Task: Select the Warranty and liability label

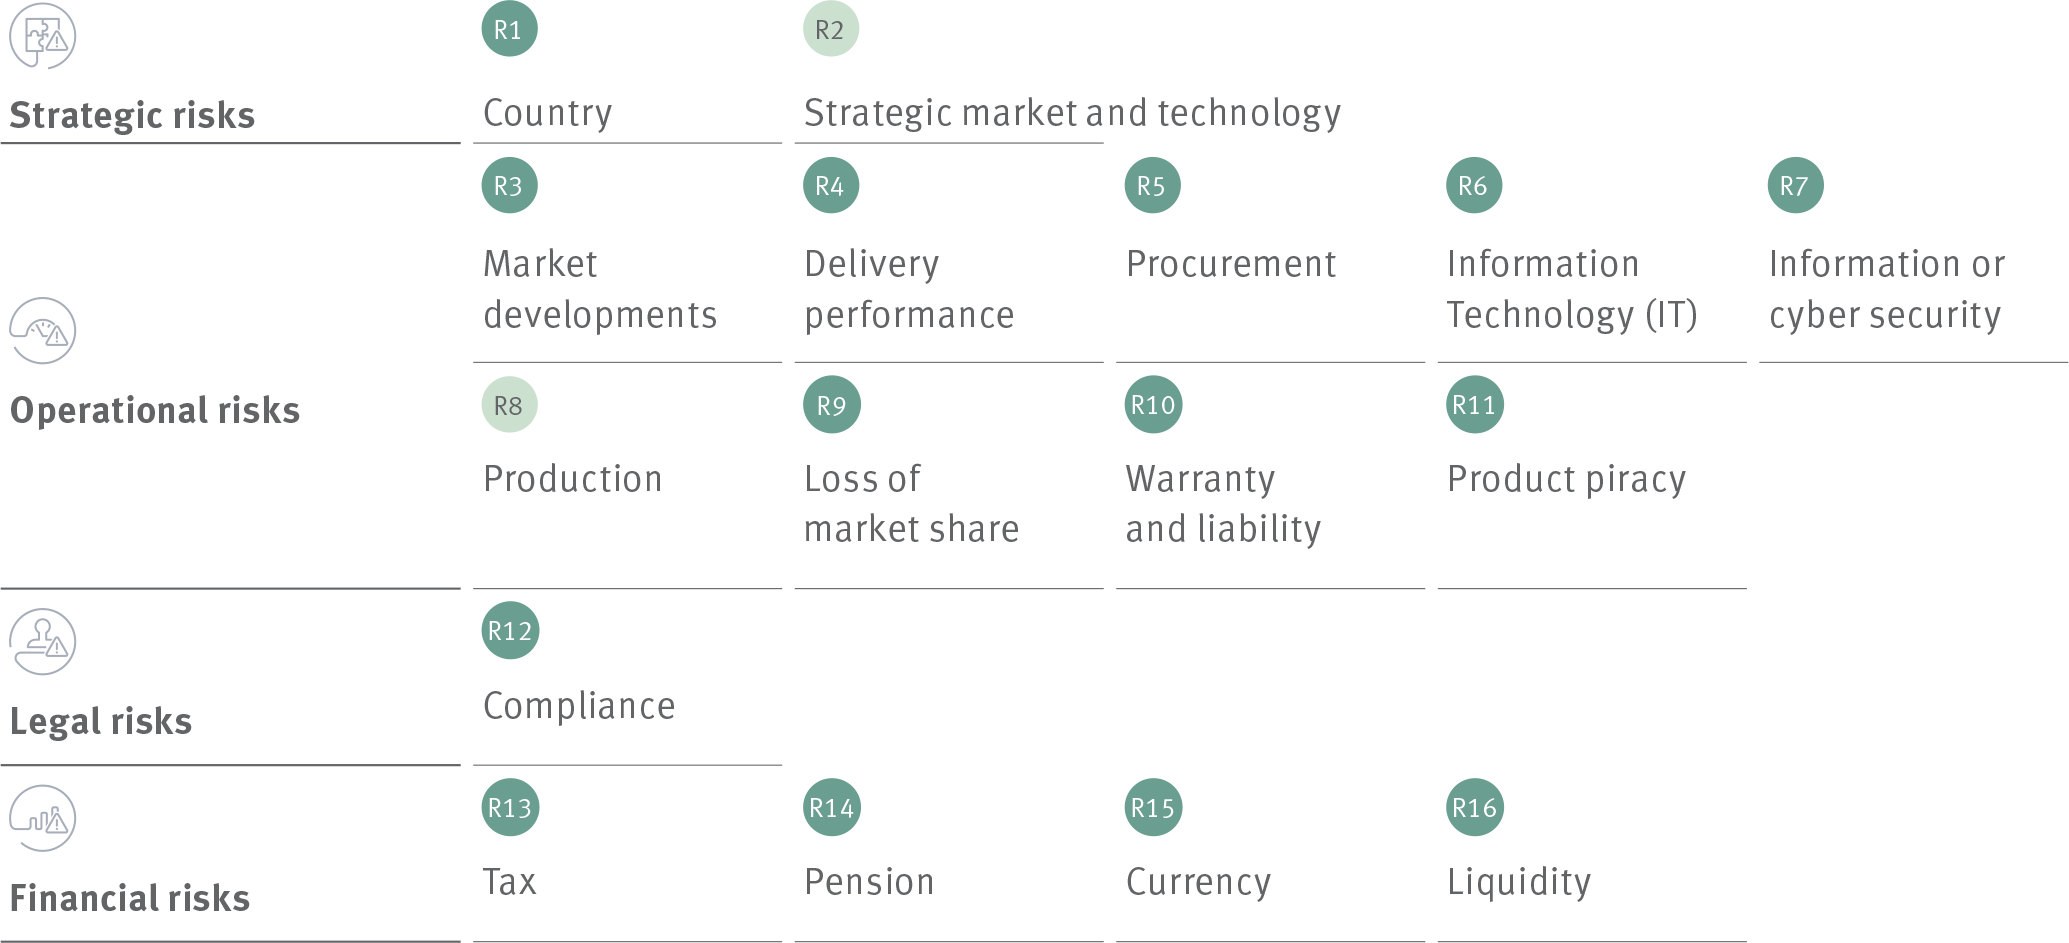Action: click(x=1223, y=503)
